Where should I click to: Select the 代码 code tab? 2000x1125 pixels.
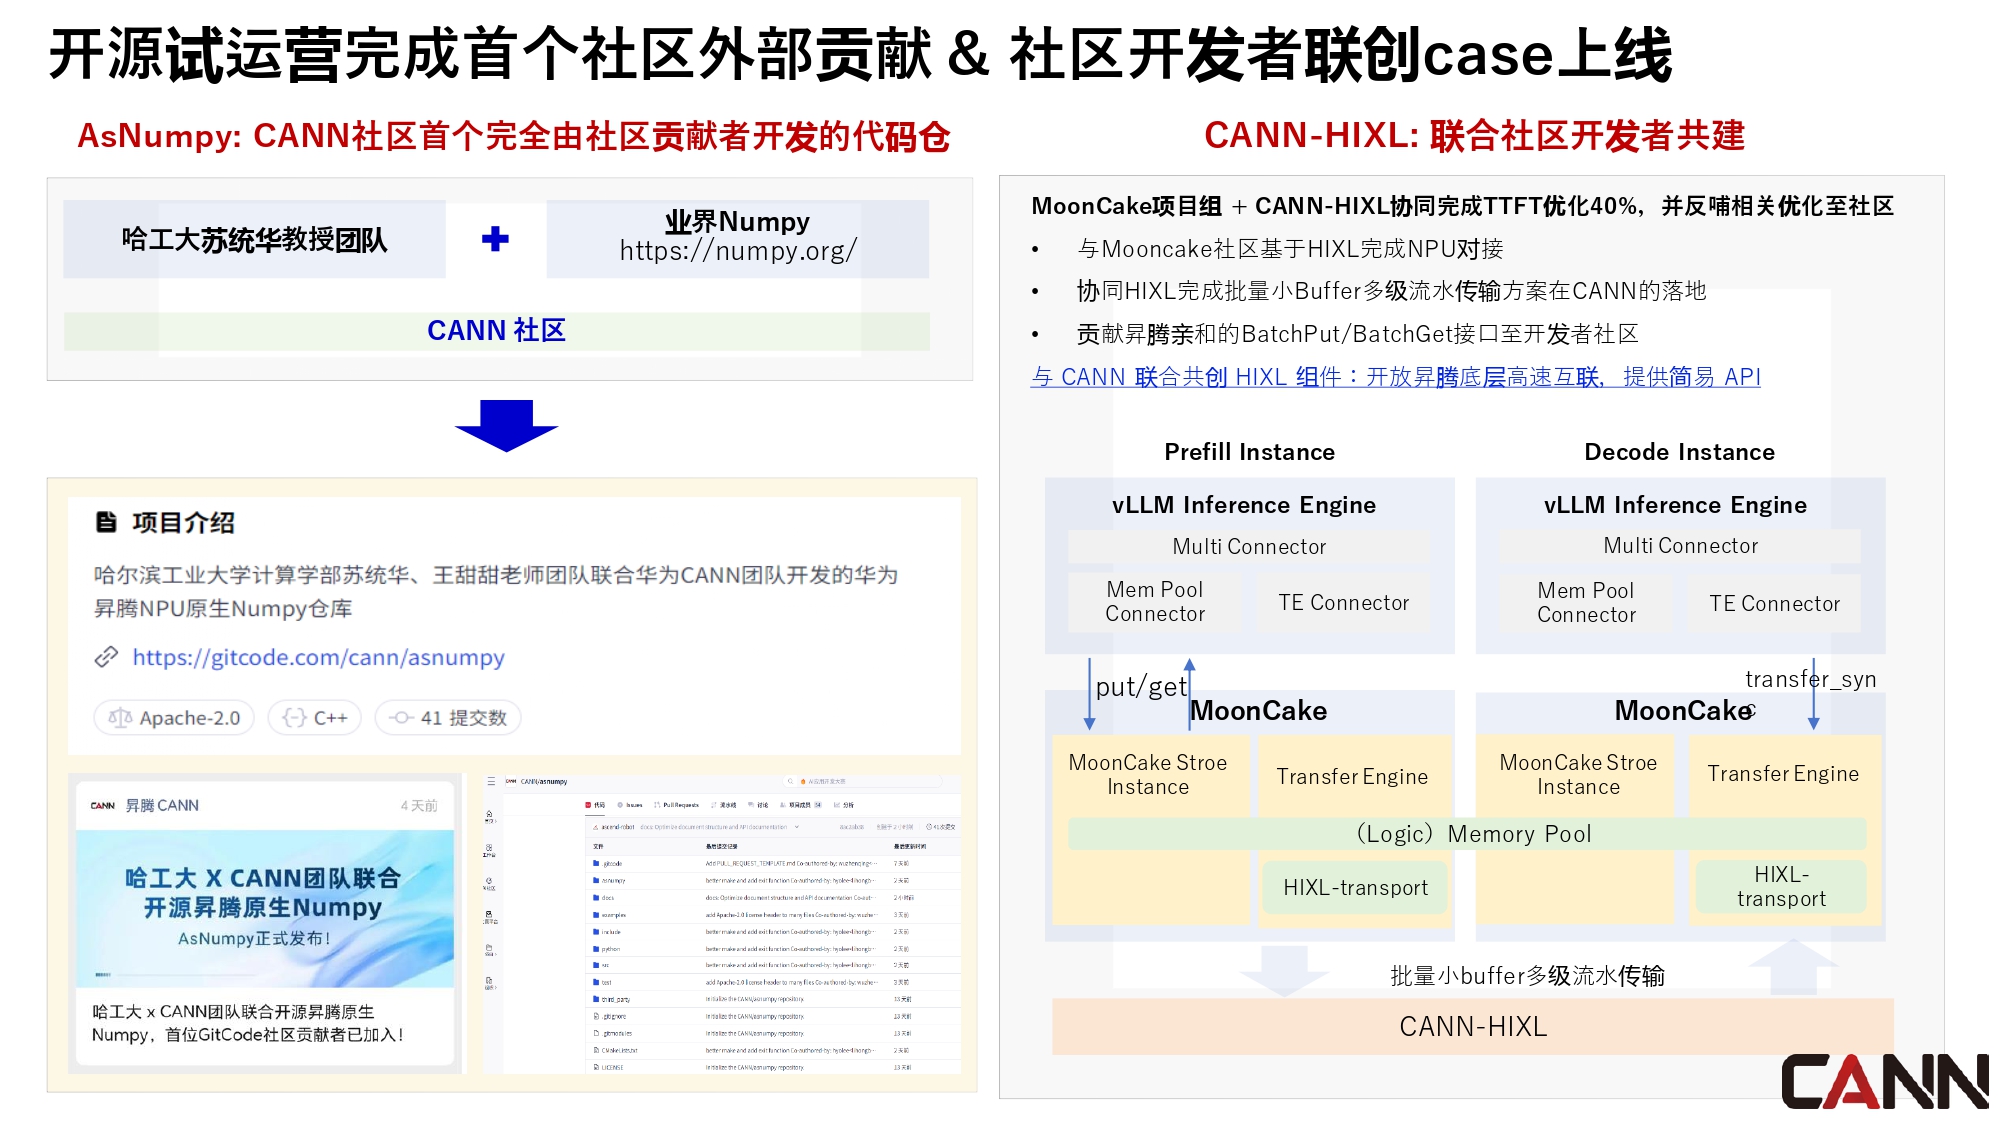(x=595, y=805)
